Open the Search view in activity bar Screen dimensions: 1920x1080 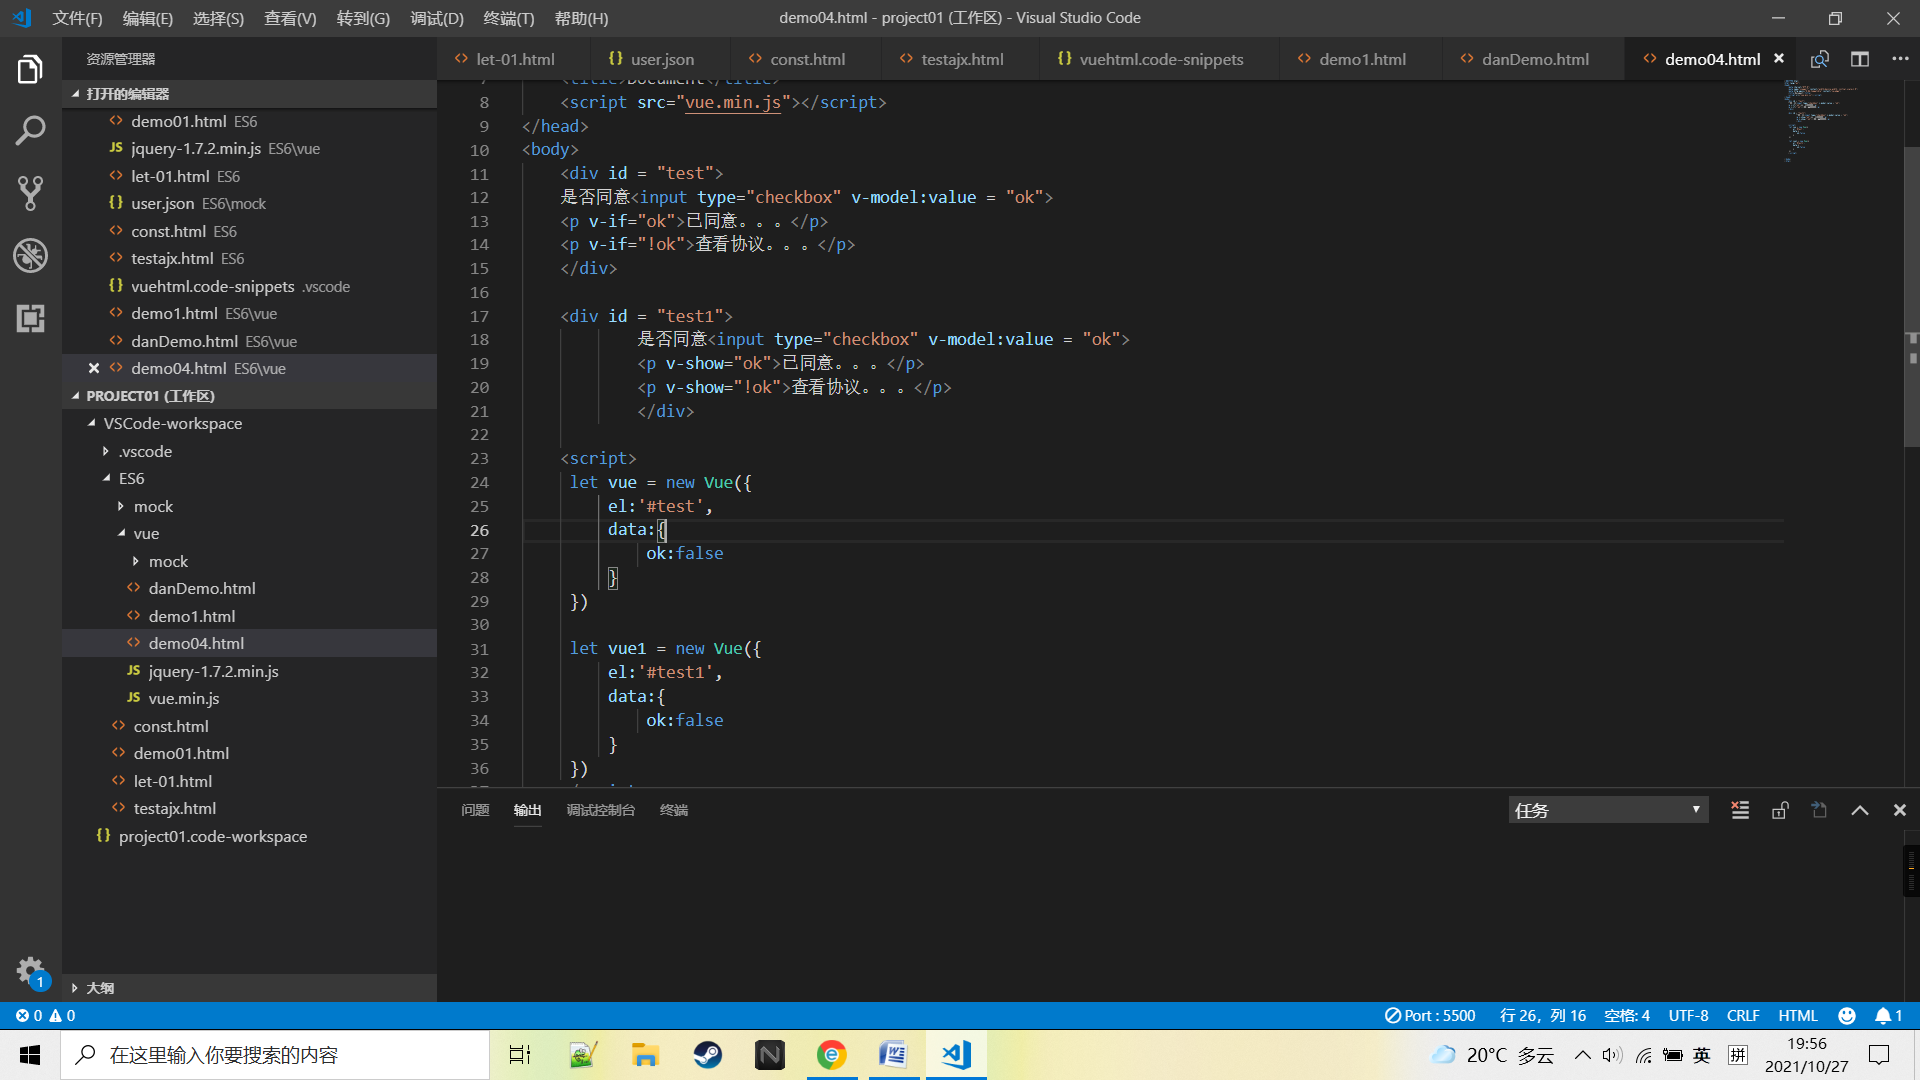pyautogui.click(x=30, y=131)
